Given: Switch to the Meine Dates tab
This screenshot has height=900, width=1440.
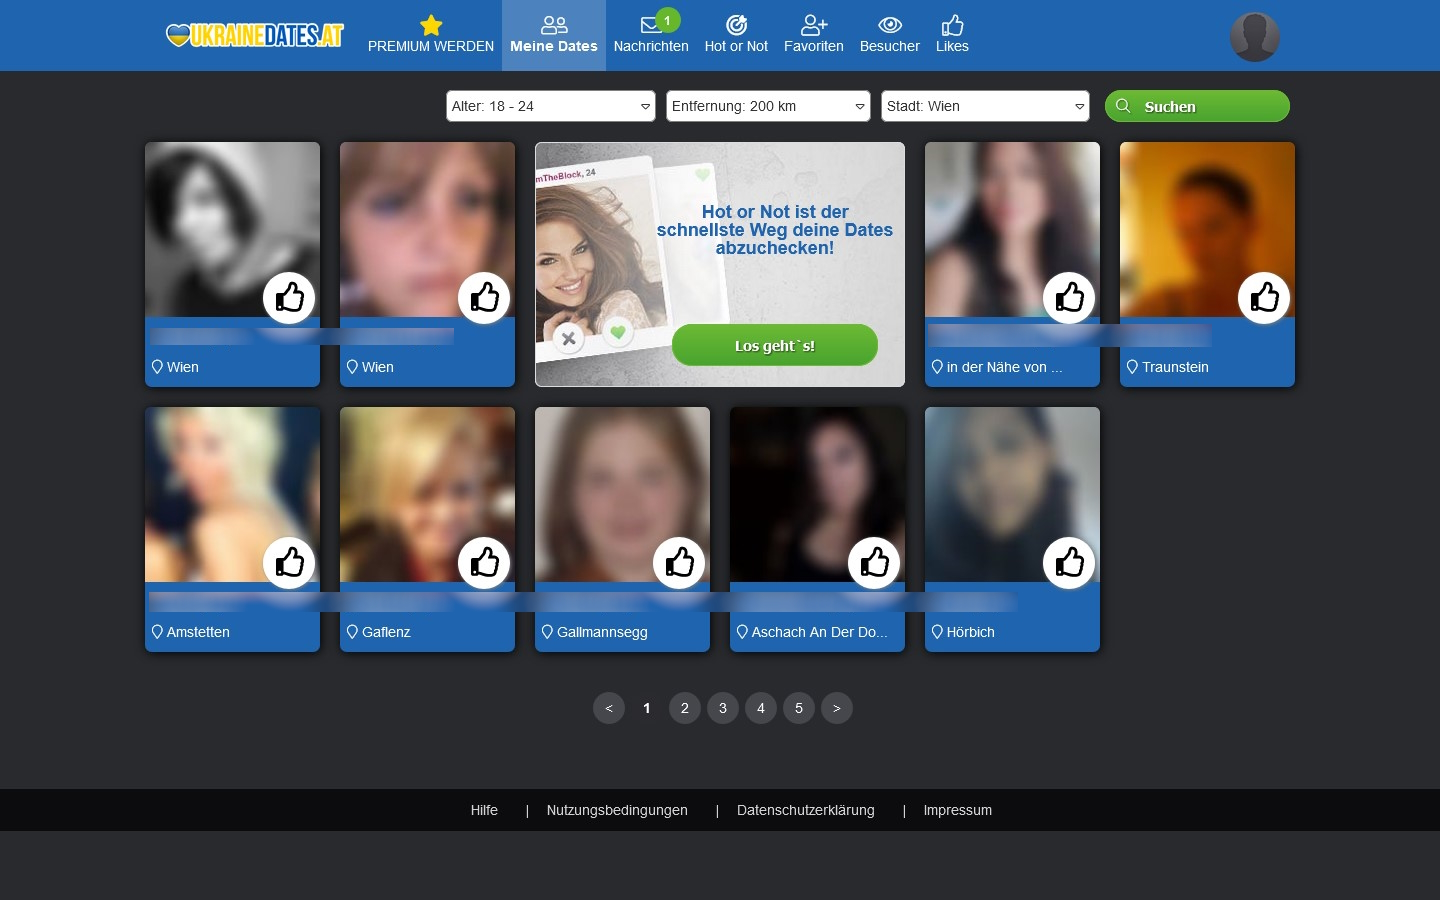Looking at the screenshot, I should point(553,36).
